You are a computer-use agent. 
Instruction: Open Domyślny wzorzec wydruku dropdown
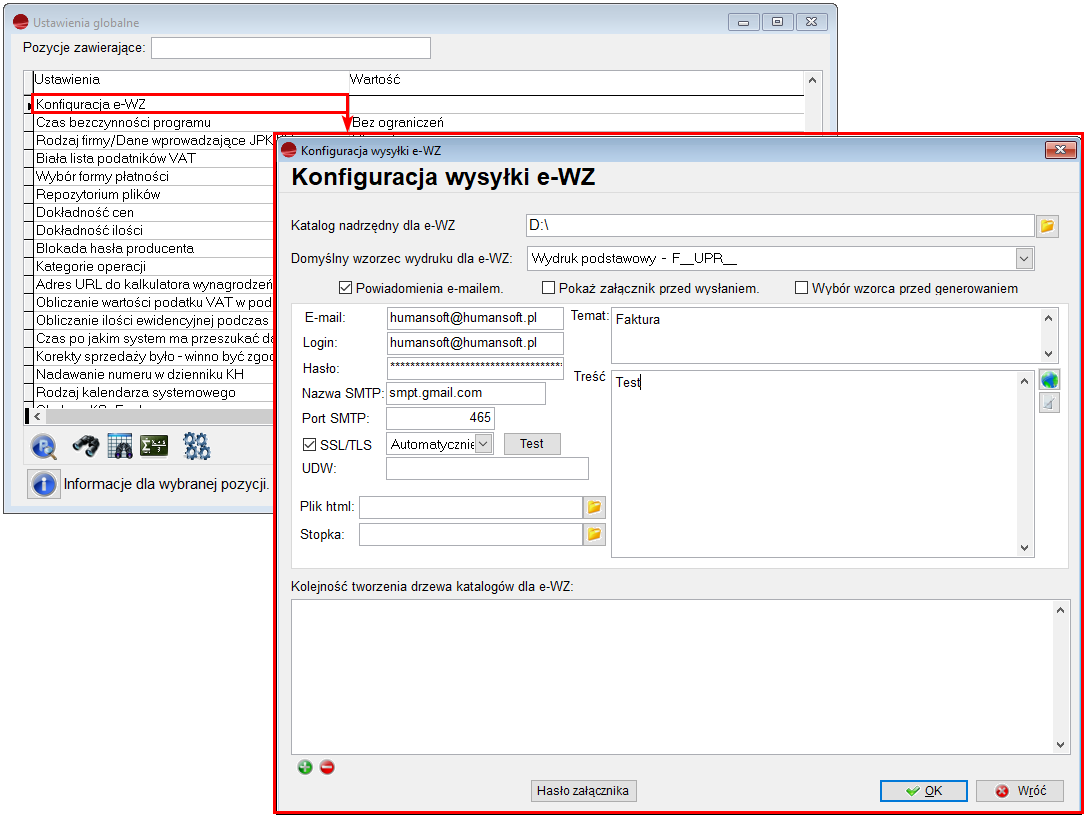1024,259
